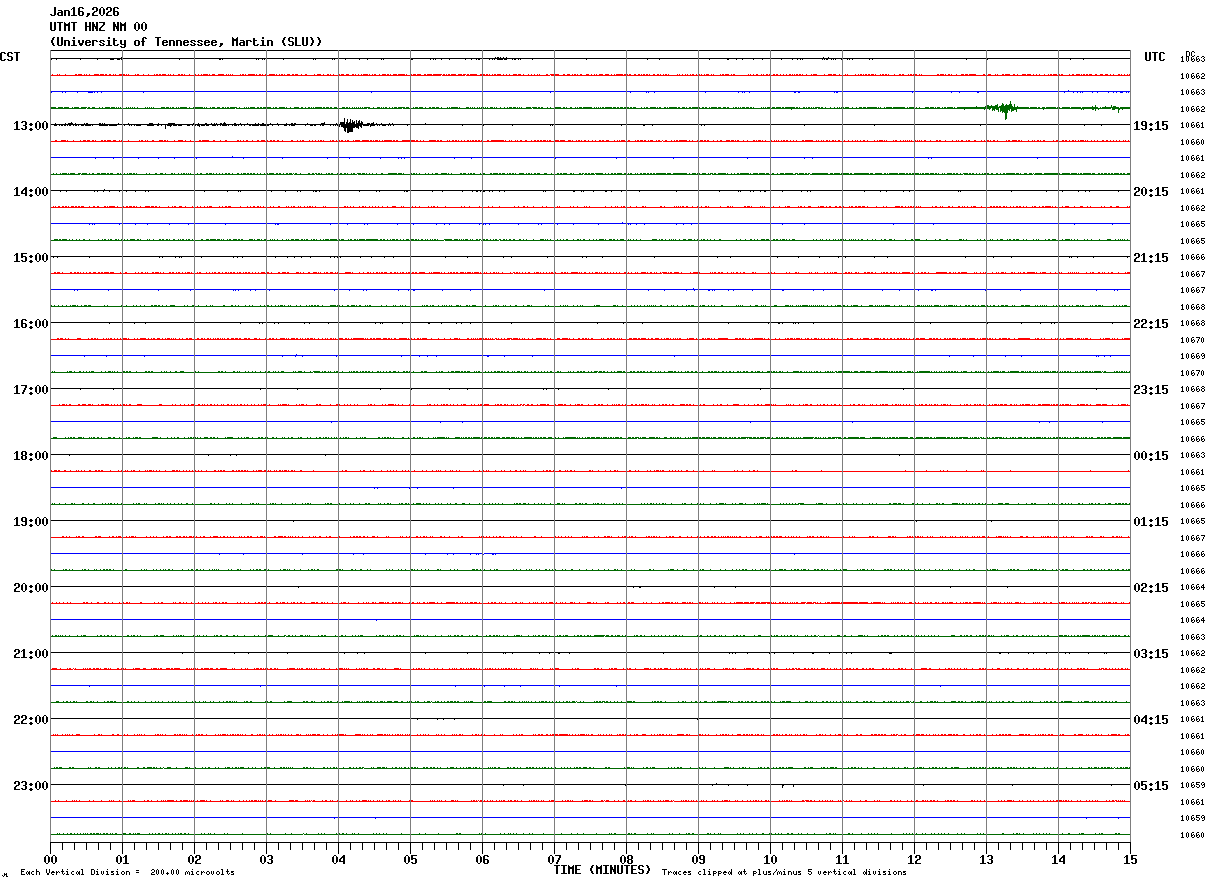Click minute tick 01 on time axis
1210x886 pixels.
click(122, 859)
